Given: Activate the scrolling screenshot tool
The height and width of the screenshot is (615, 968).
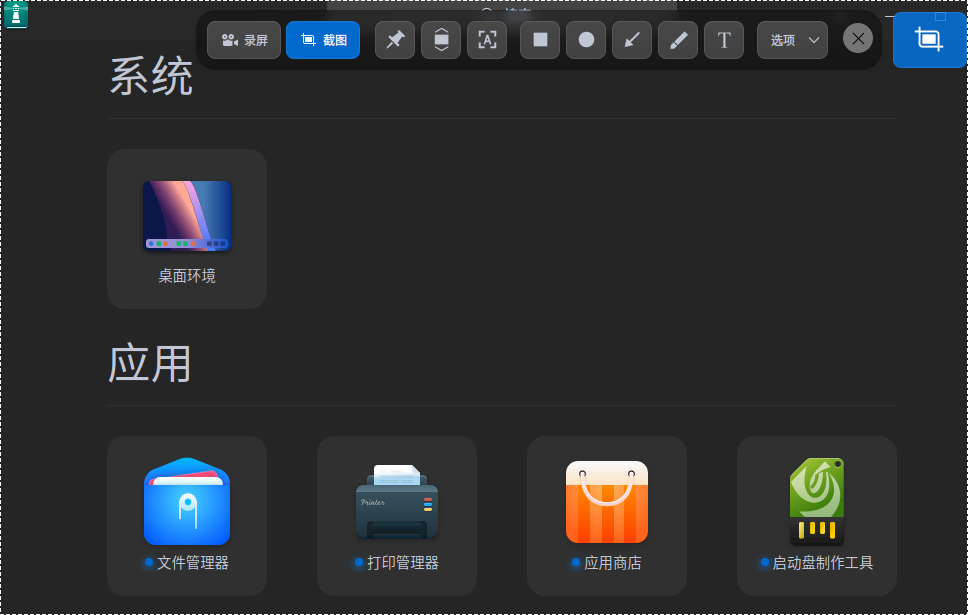Looking at the screenshot, I should tap(441, 40).
